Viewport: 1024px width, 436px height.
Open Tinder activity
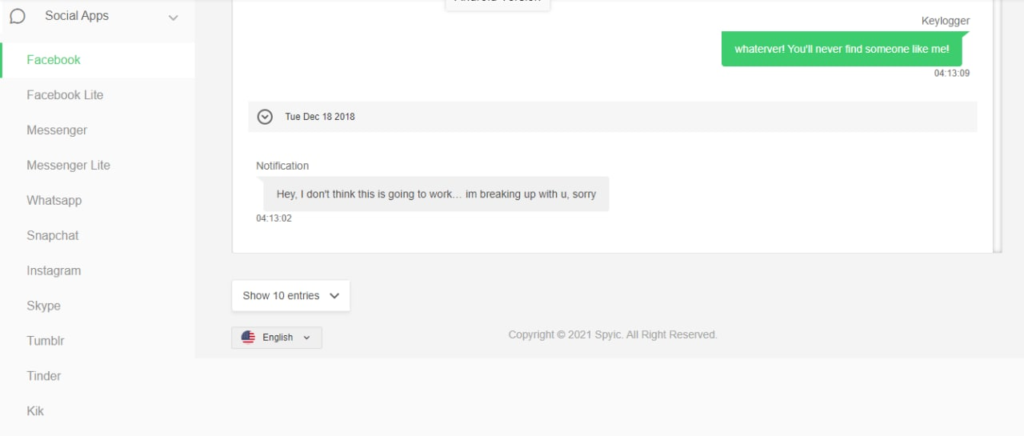44,376
